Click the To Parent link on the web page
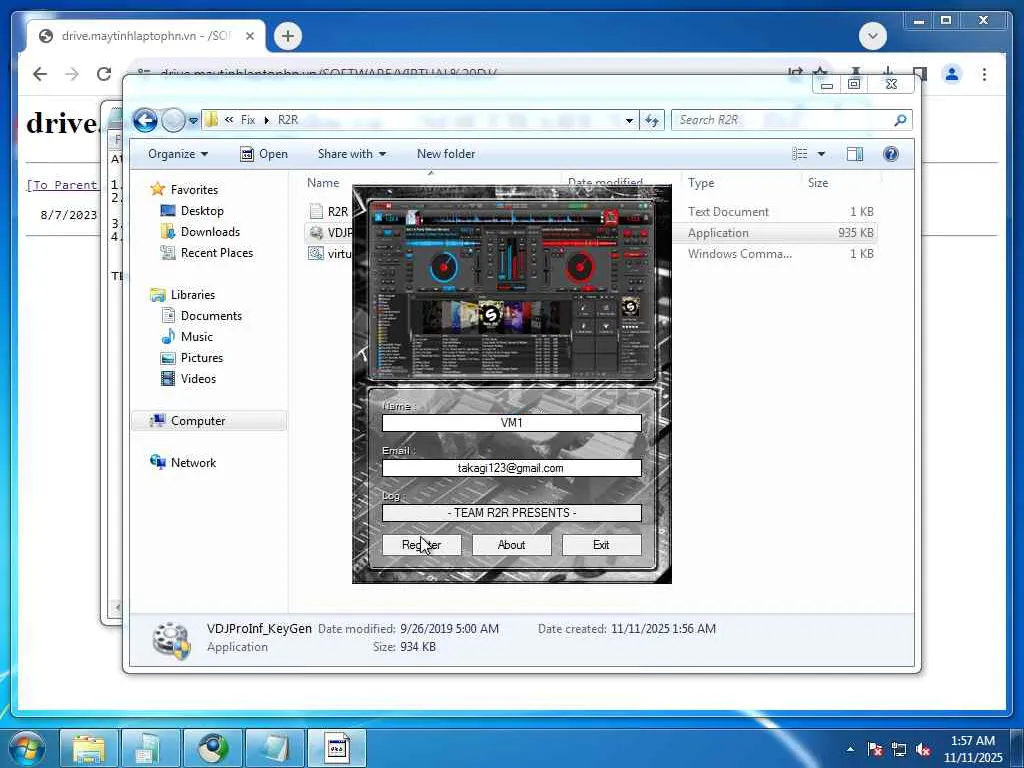1024x768 pixels. tap(61, 185)
